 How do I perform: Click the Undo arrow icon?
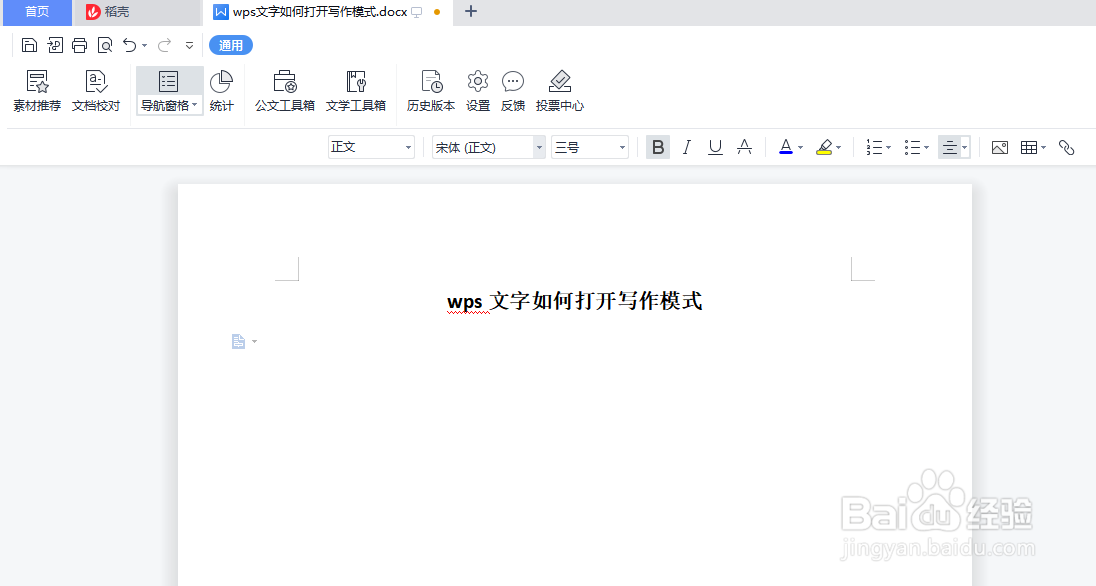(x=130, y=45)
